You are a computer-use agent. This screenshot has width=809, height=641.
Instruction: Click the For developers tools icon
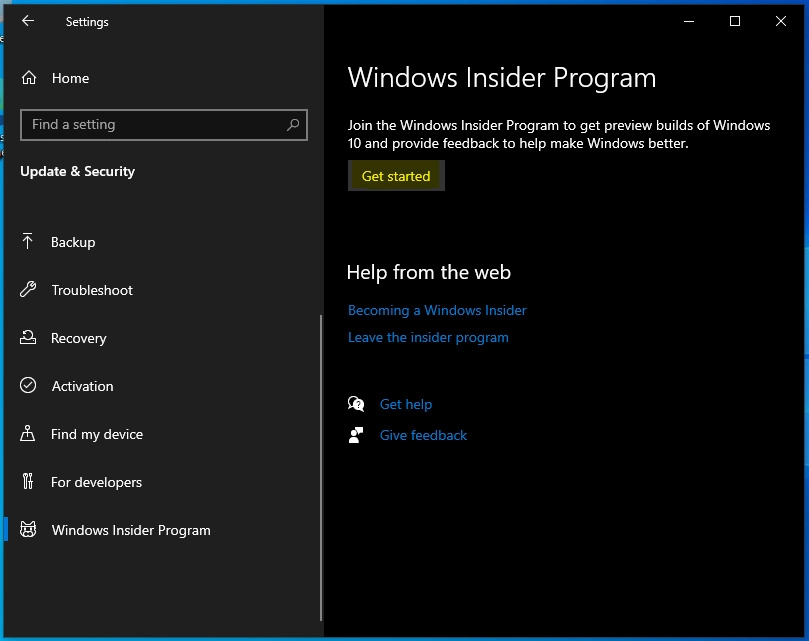click(x=28, y=481)
